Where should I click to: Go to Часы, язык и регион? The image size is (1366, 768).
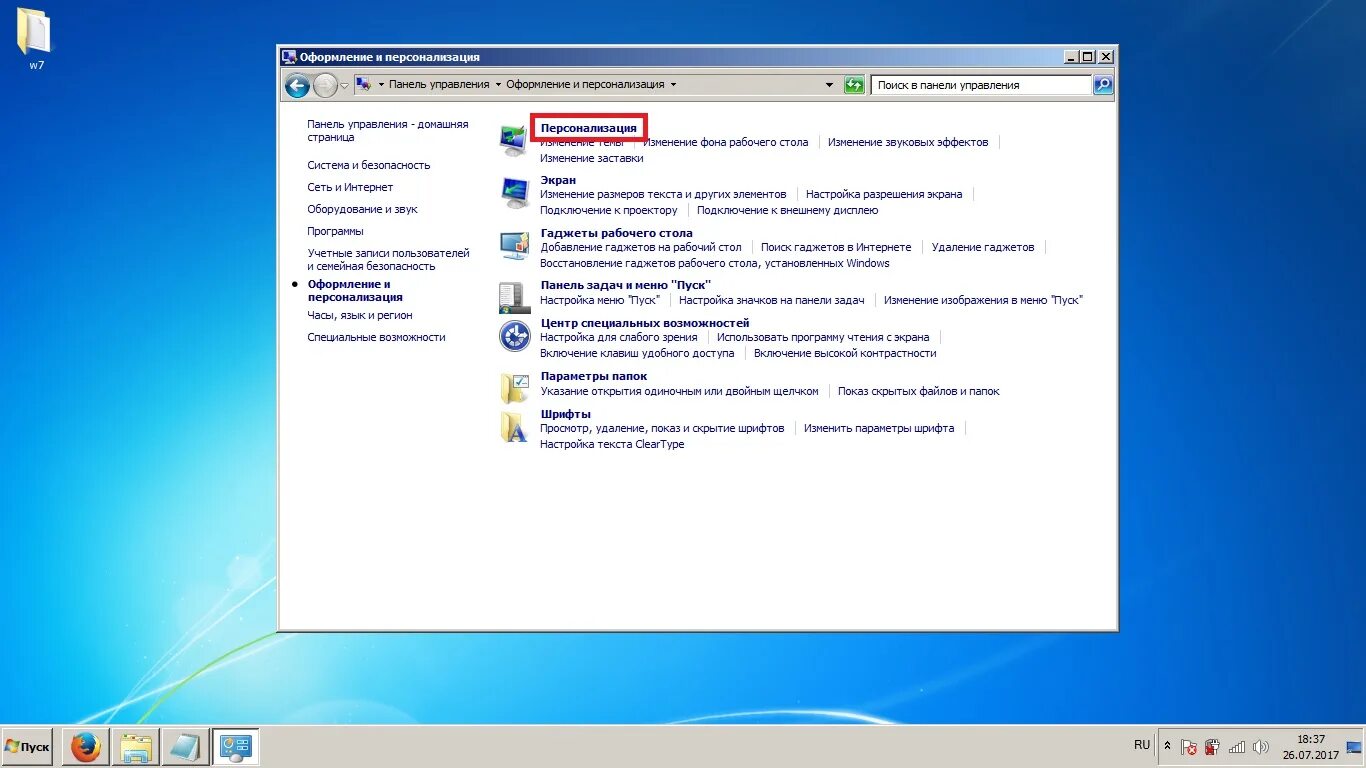[360, 315]
